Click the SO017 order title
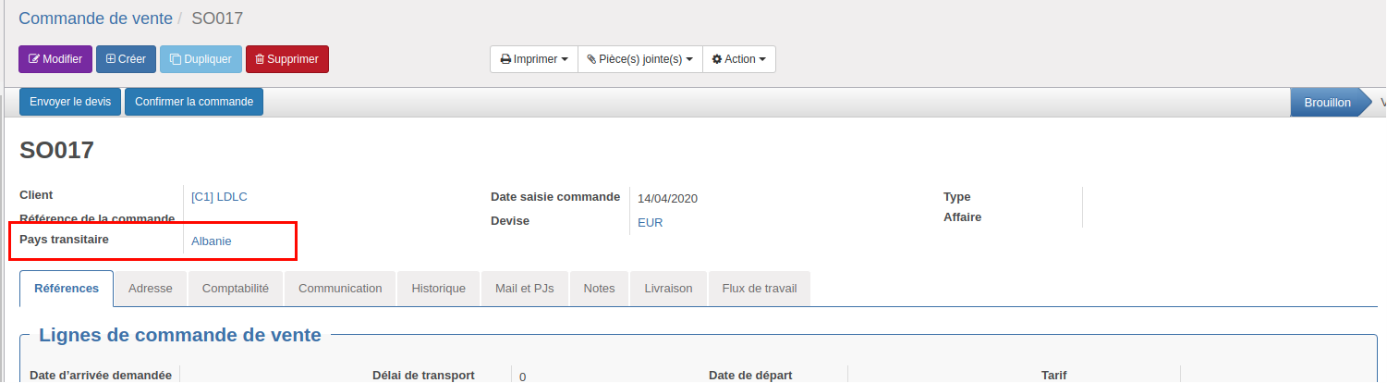The image size is (1387, 383). point(57,150)
